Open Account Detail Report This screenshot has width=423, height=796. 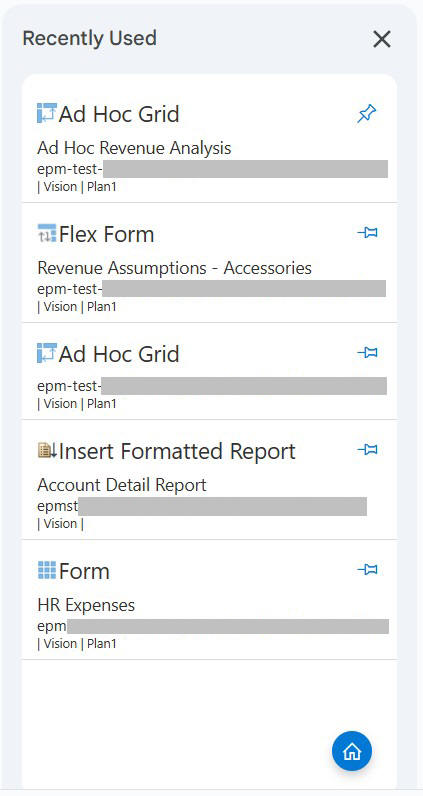tap(122, 485)
